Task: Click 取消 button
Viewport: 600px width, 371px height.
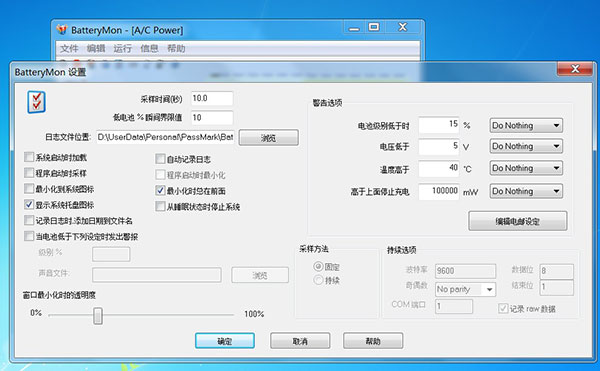Action: (x=300, y=341)
